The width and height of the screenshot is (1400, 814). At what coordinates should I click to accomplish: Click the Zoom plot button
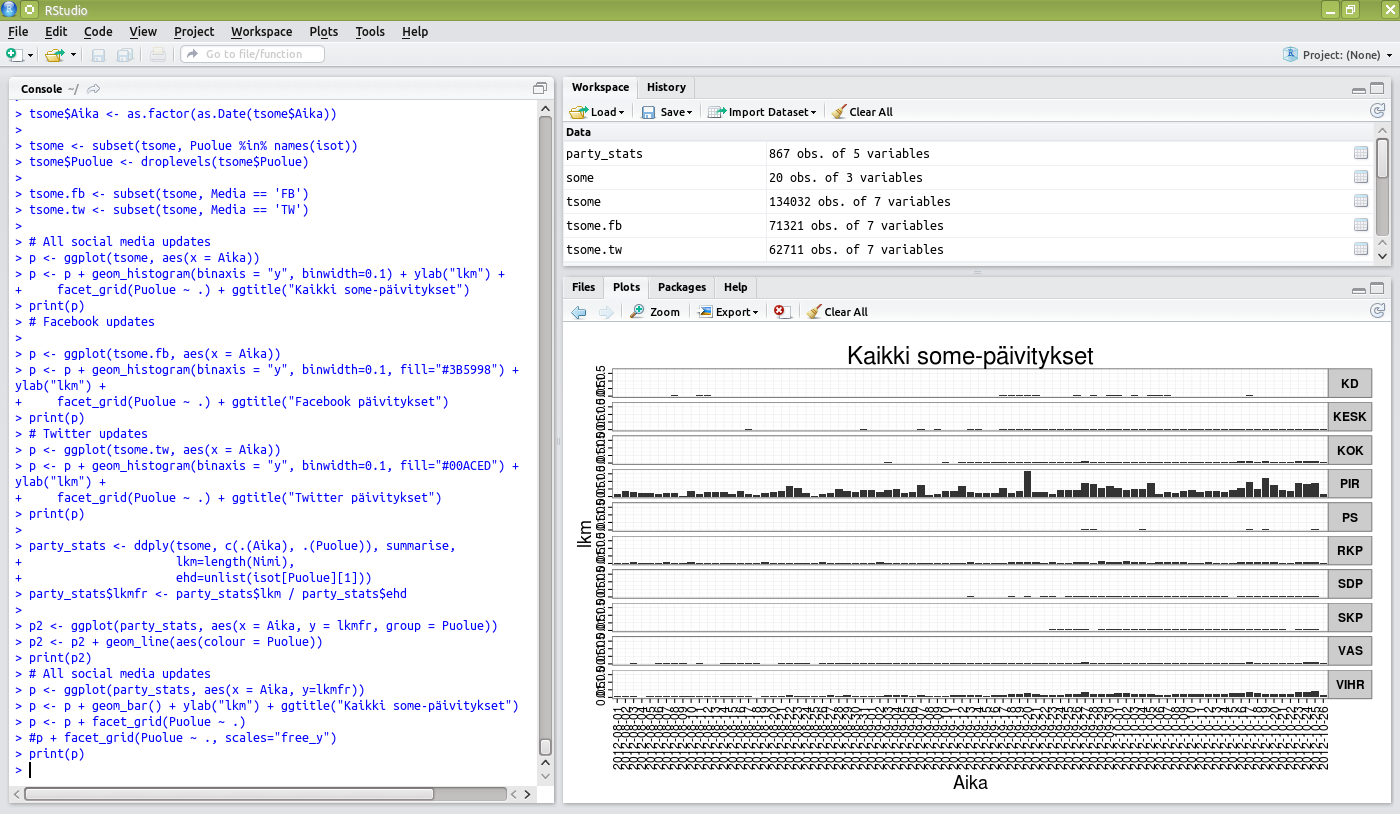point(655,312)
